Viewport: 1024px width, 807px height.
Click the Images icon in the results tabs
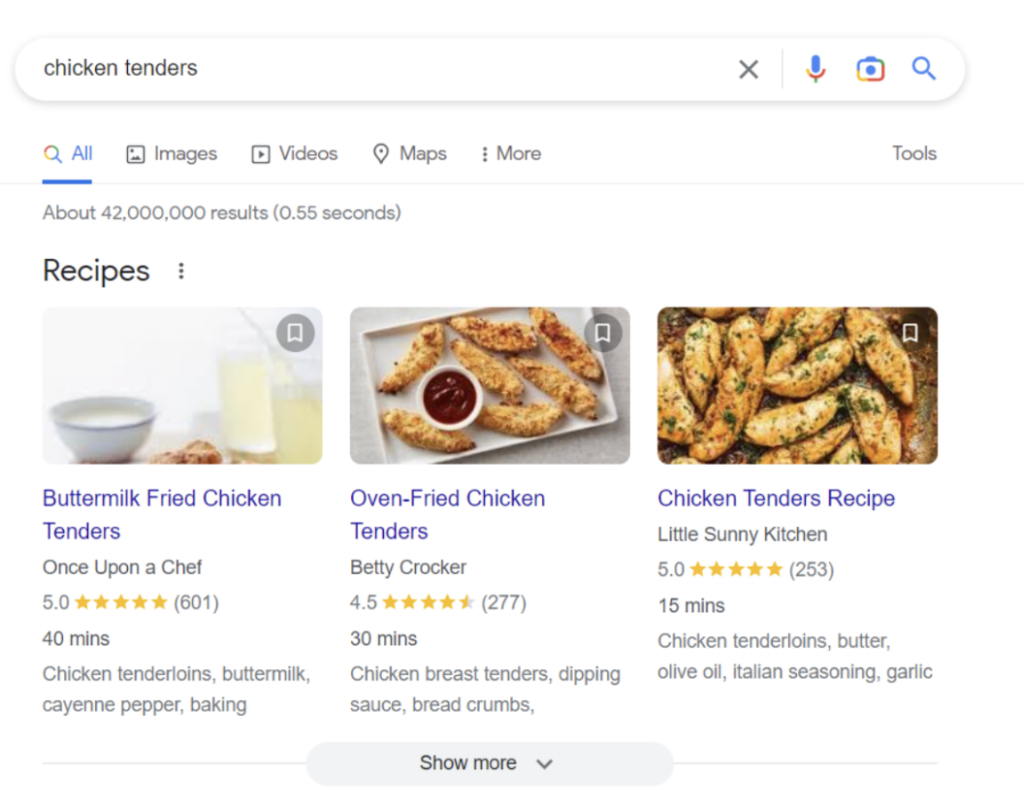(134, 153)
